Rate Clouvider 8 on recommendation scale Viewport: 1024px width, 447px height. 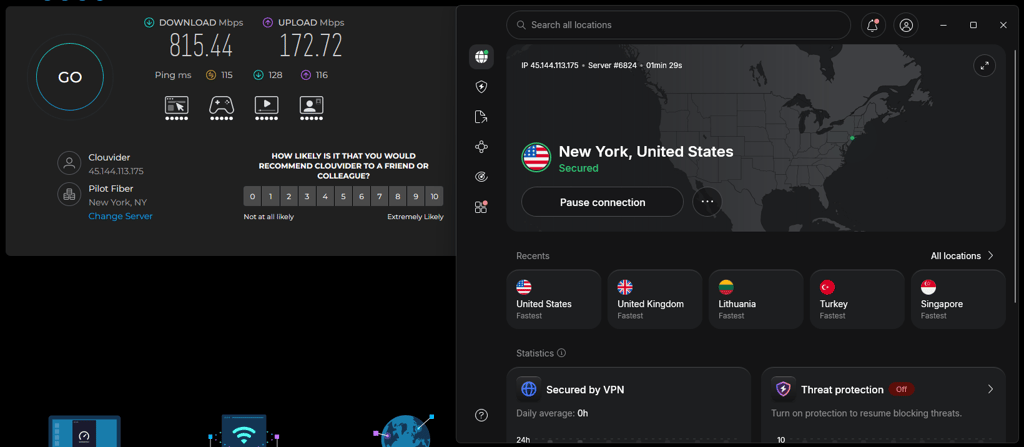[x=398, y=196]
